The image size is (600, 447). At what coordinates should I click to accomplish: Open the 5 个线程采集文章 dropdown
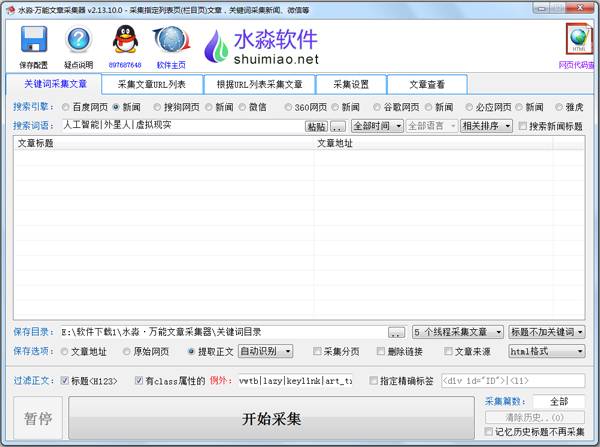[x=458, y=332]
